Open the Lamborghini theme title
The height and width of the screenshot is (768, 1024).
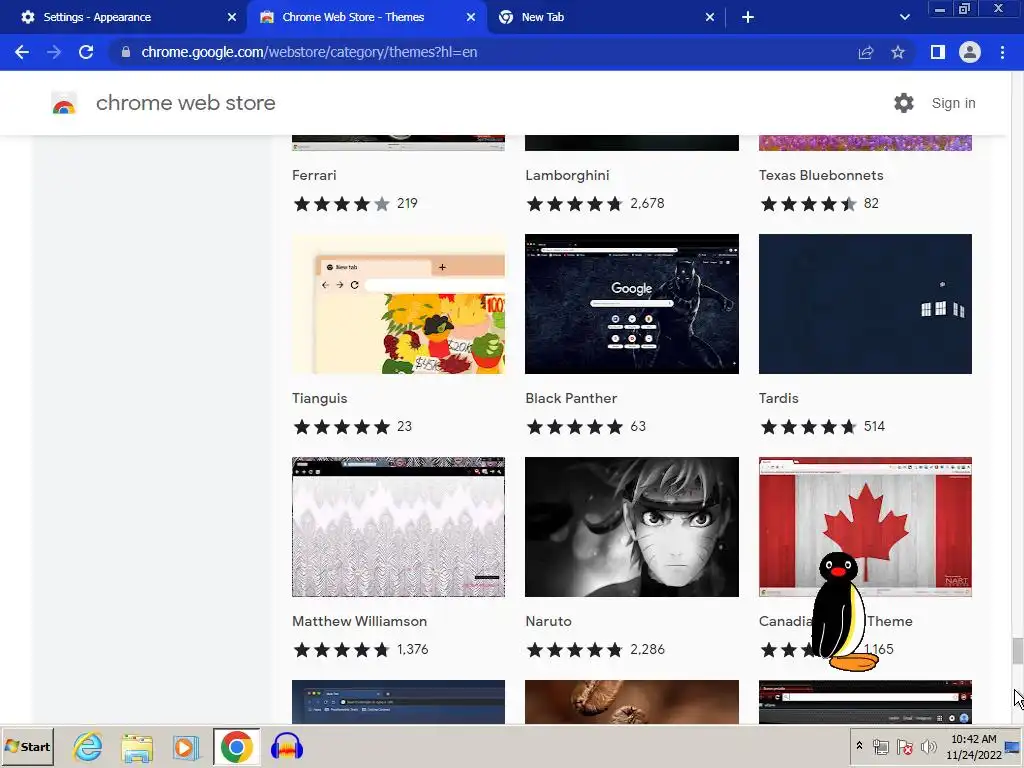[x=568, y=175]
